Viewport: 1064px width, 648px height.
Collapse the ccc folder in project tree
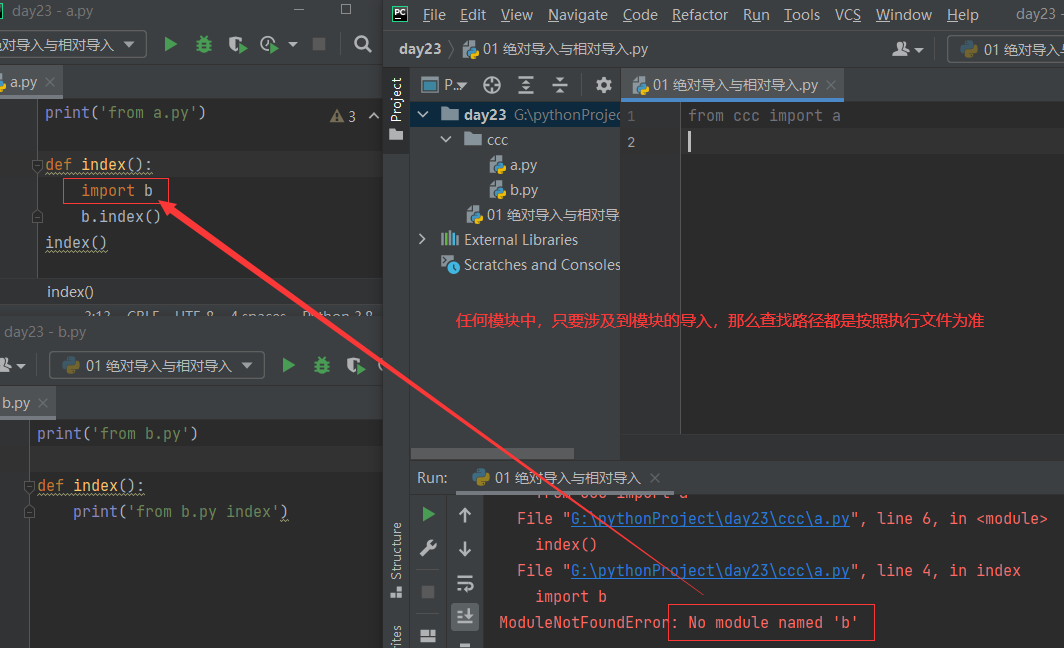446,140
